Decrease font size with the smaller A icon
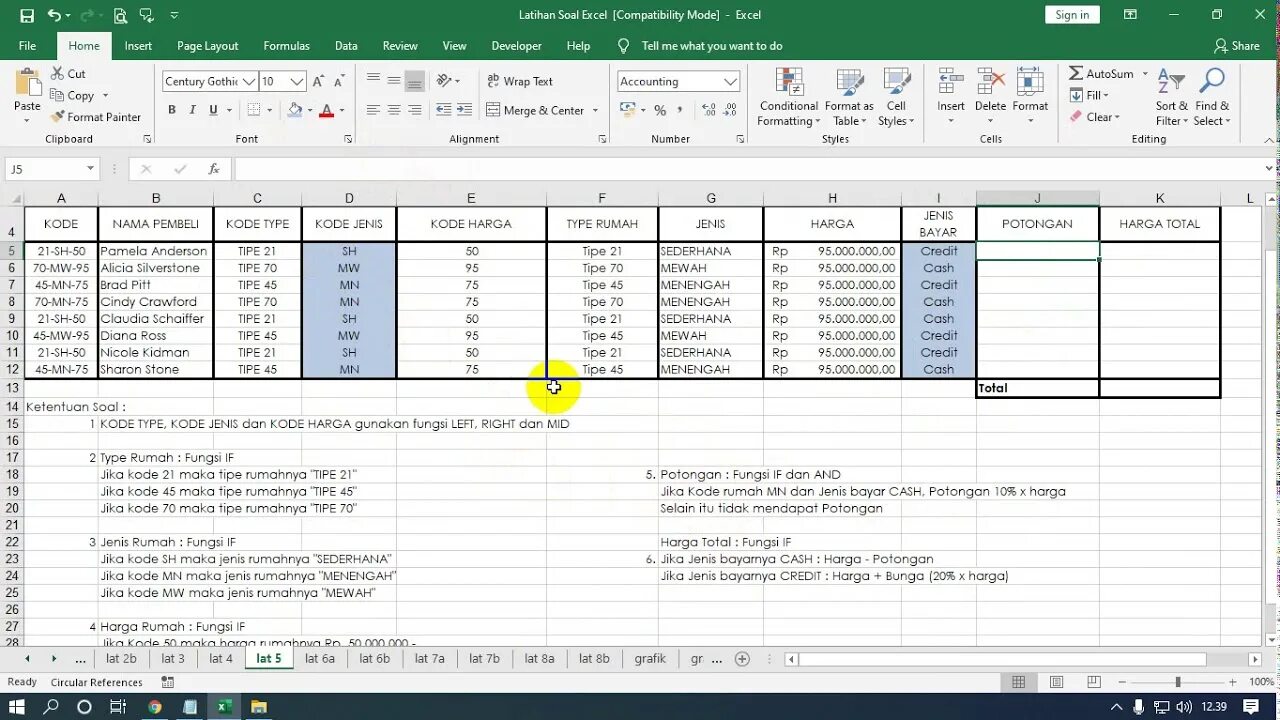Screen dimensions: 1280x720 coord(340,82)
